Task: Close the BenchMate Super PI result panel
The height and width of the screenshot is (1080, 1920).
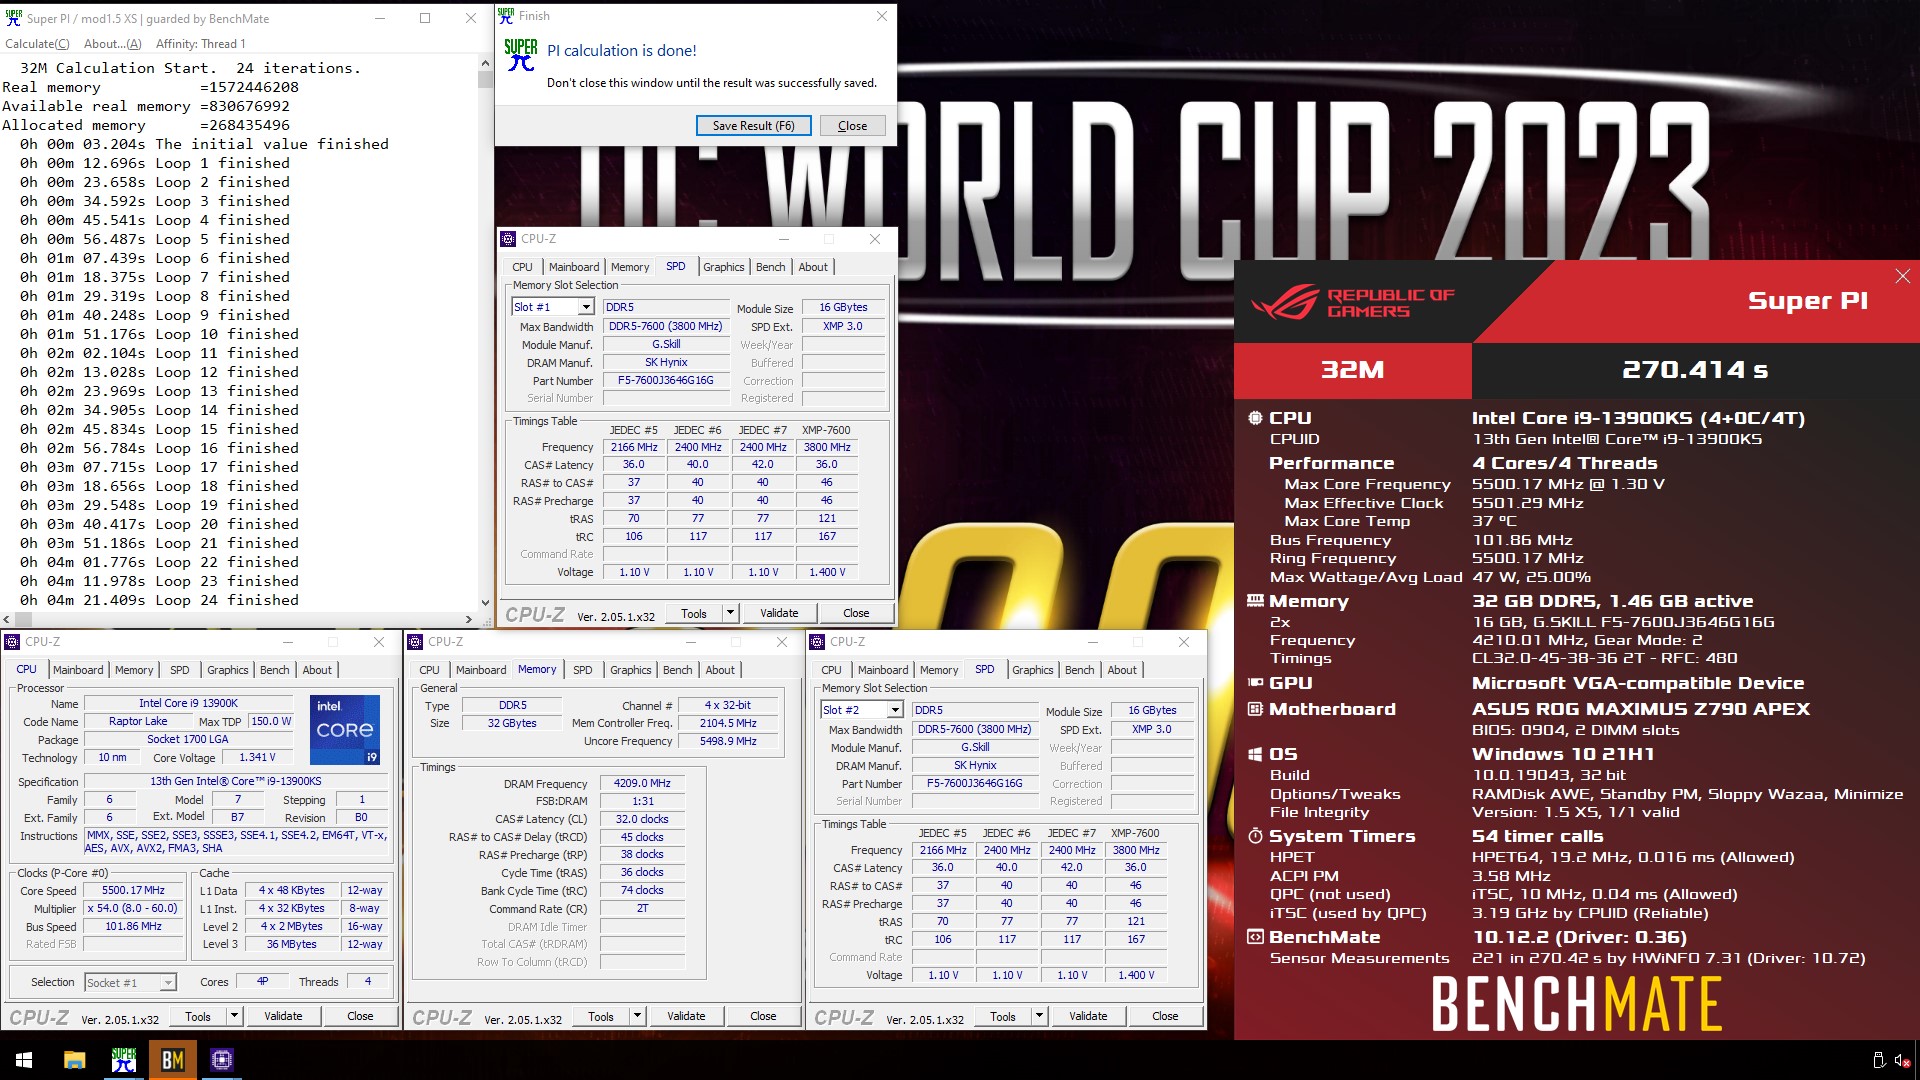Action: coord(1902,276)
